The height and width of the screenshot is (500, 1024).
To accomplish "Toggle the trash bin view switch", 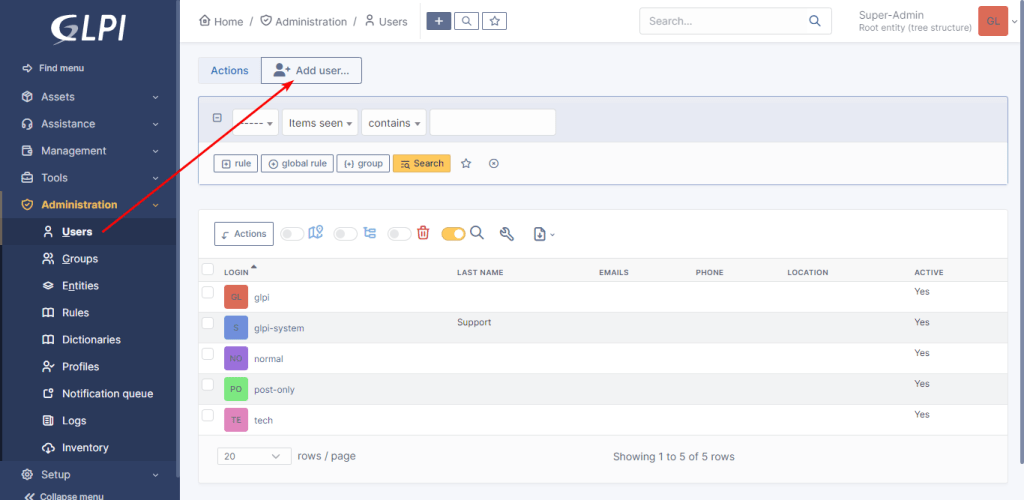I will coord(399,234).
